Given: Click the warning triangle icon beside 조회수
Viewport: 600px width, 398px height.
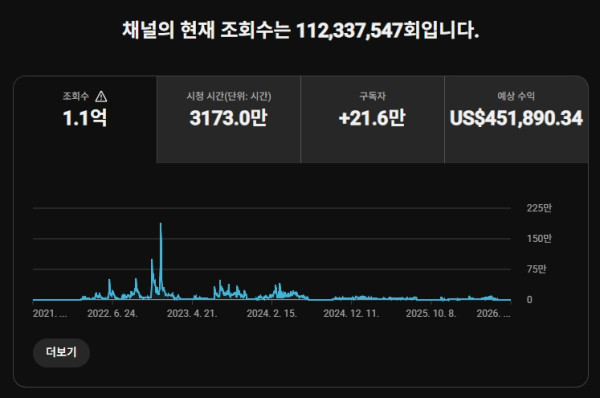Looking at the screenshot, I should coord(101,96).
